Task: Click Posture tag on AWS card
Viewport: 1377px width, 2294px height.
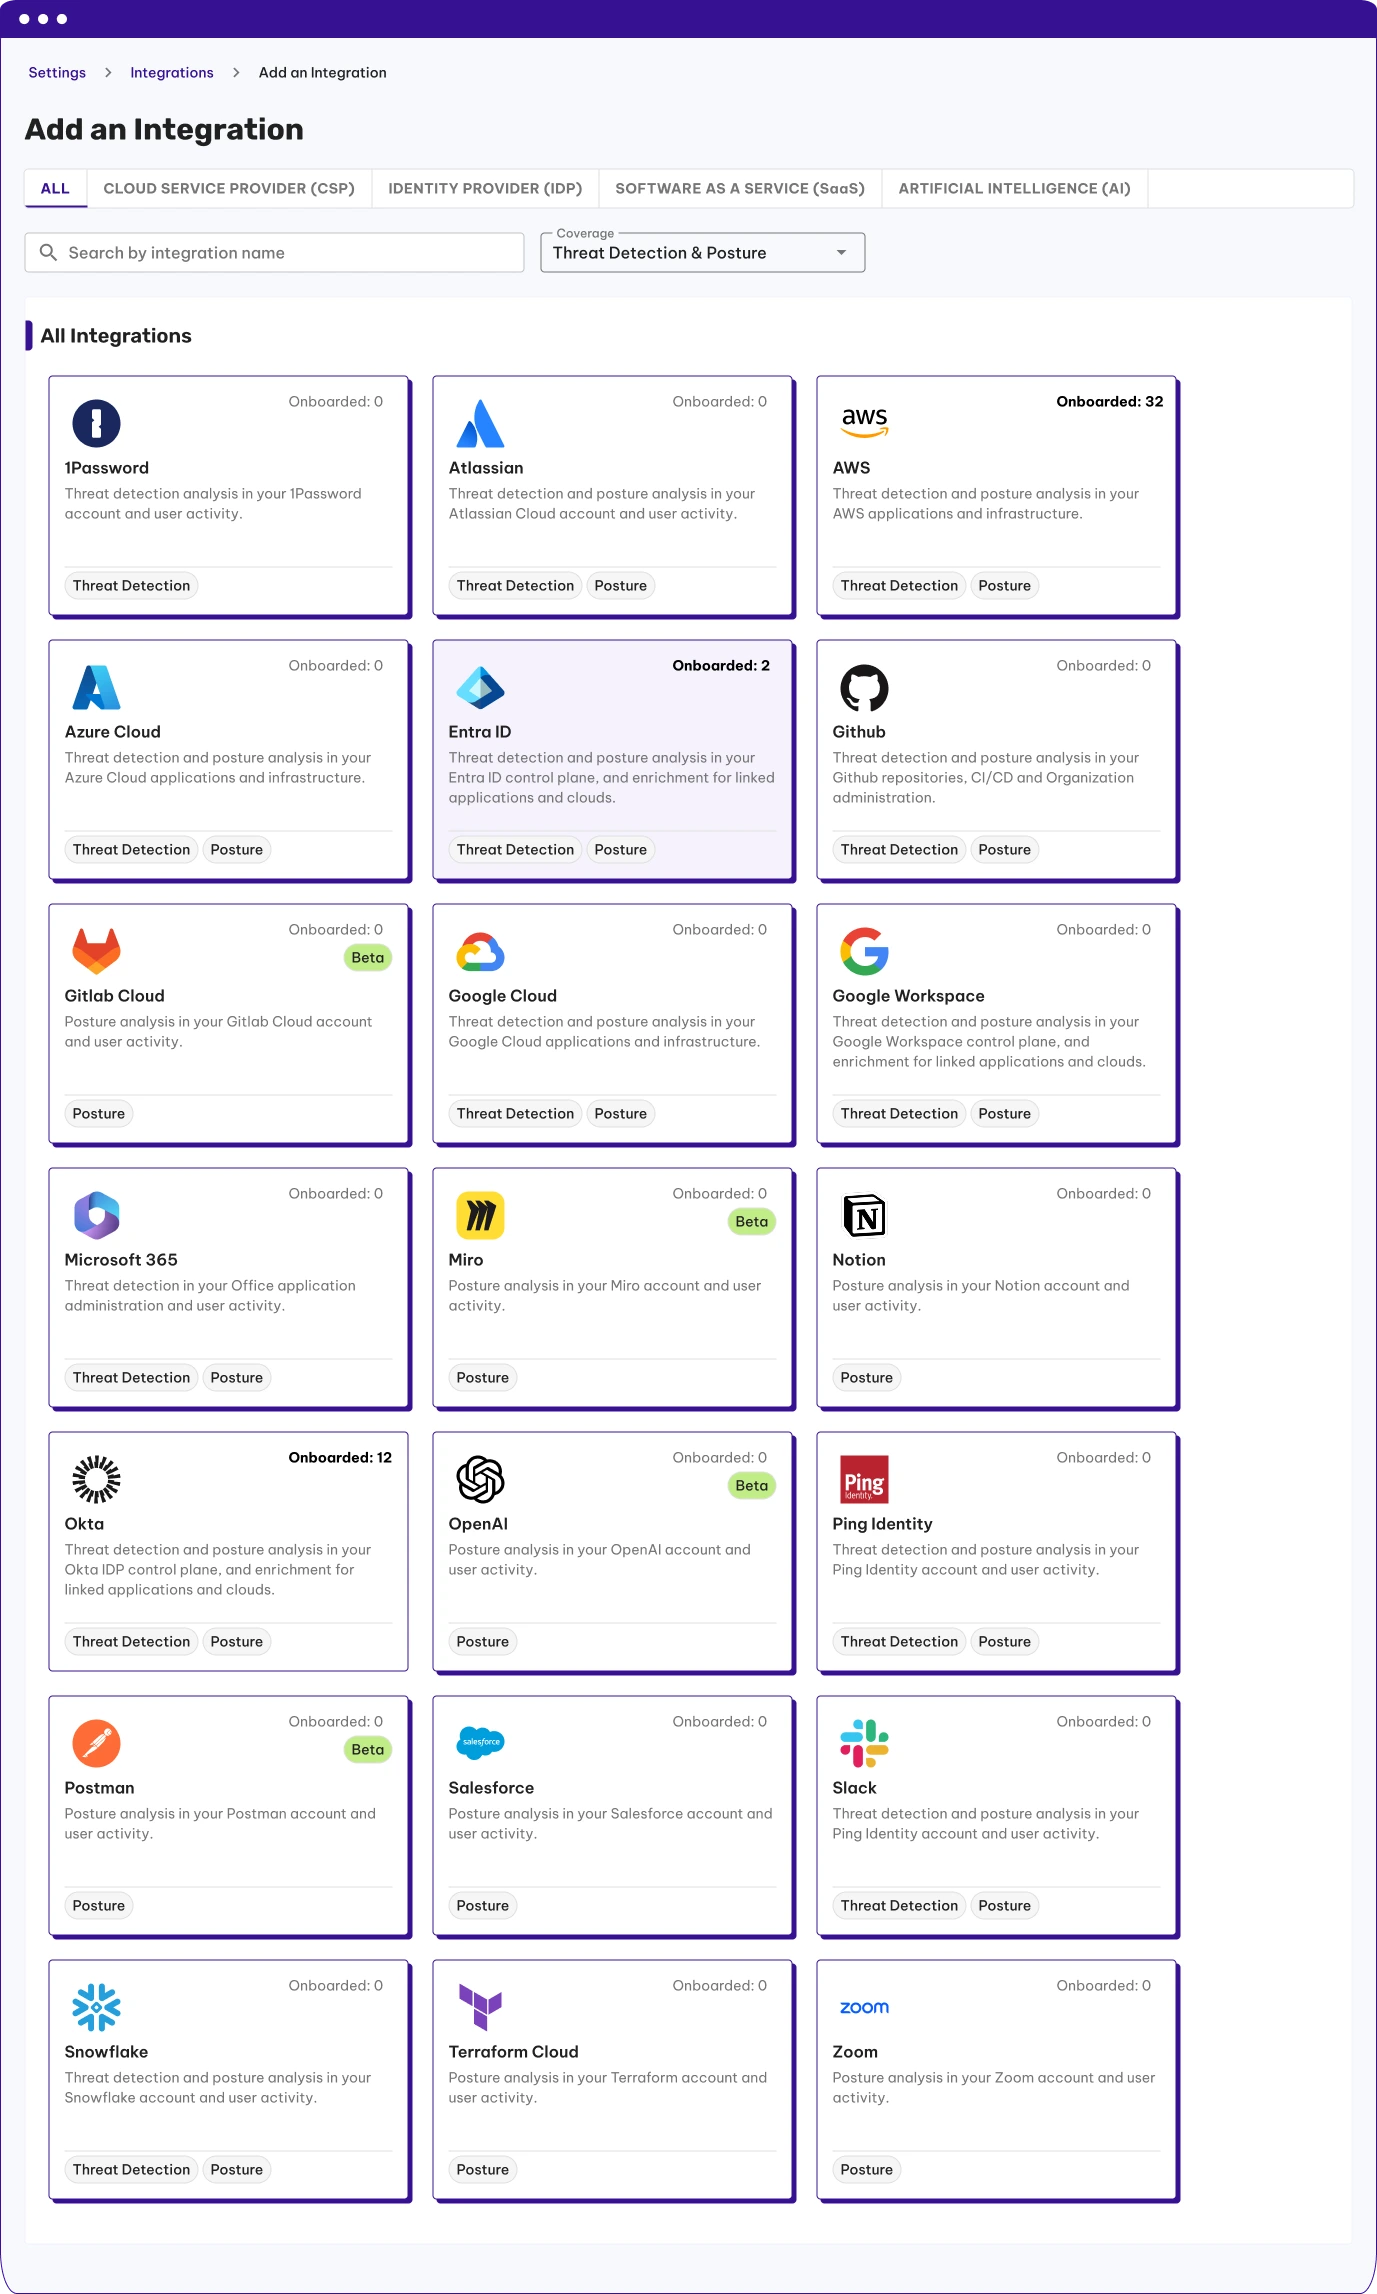Action: (x=1004, y=585)
